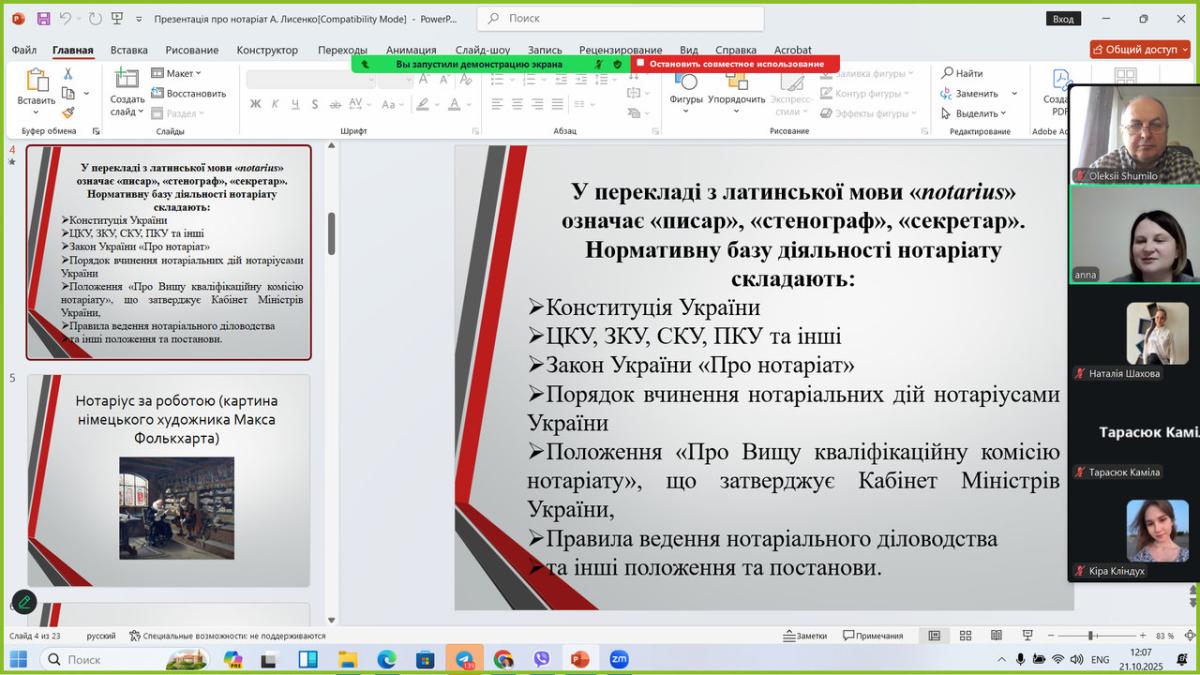The image size is (1200, 675).
Task: Start slideshow from status bar icon
Action: coord(1027,636)
